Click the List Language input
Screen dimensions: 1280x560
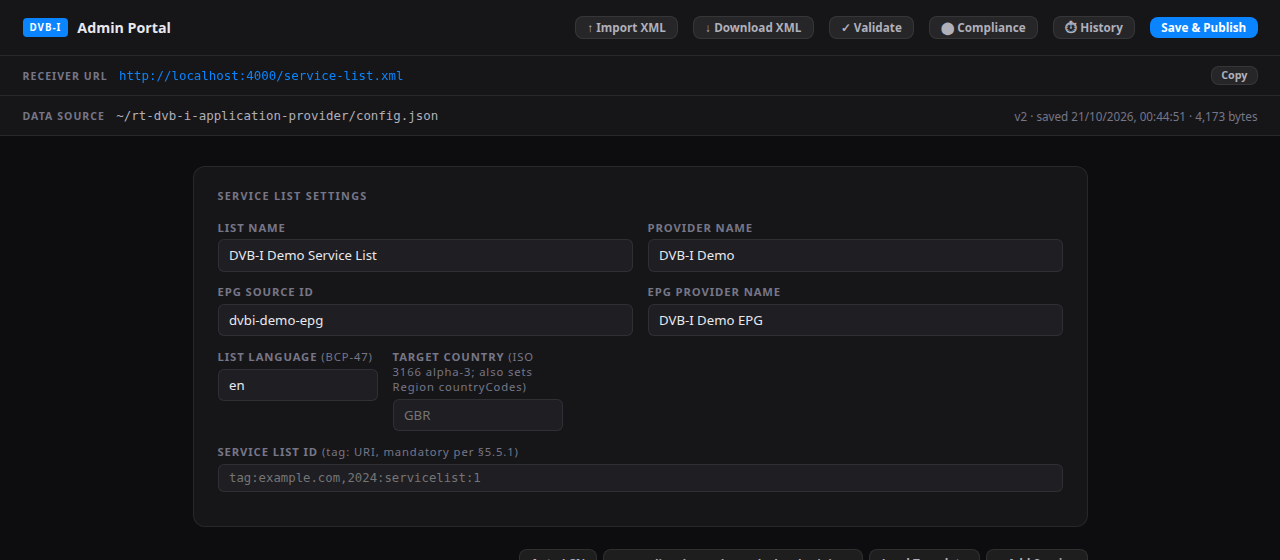298,385
